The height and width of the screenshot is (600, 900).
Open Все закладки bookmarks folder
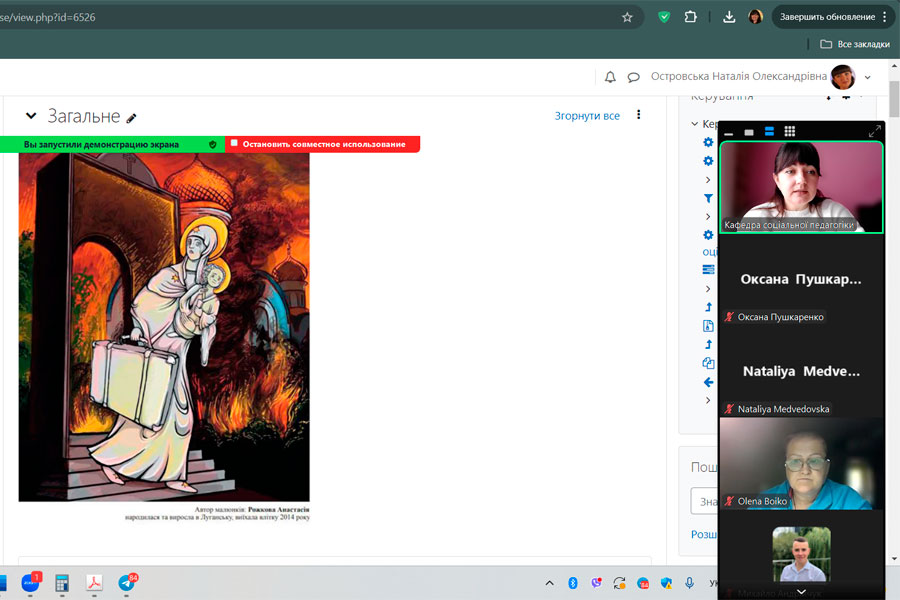pos(854,44)
